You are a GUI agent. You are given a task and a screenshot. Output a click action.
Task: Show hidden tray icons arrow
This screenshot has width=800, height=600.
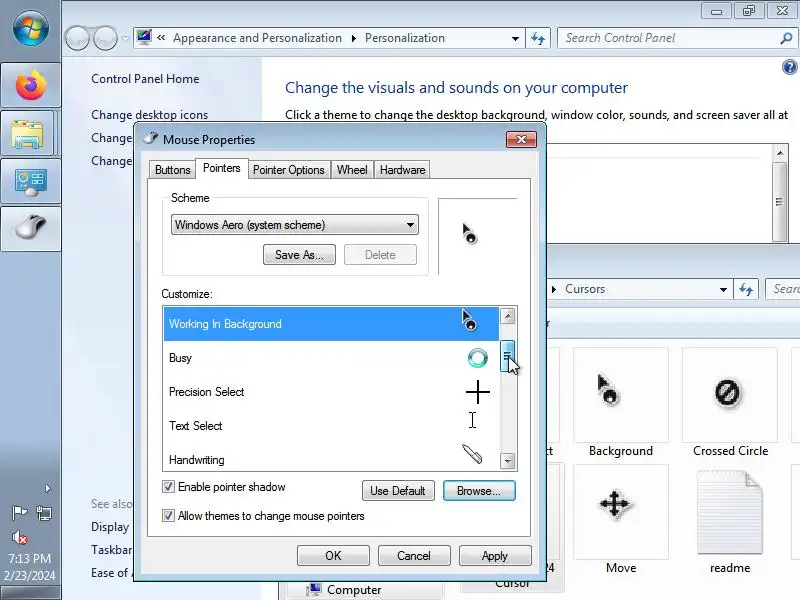click(x=47, y=488)
